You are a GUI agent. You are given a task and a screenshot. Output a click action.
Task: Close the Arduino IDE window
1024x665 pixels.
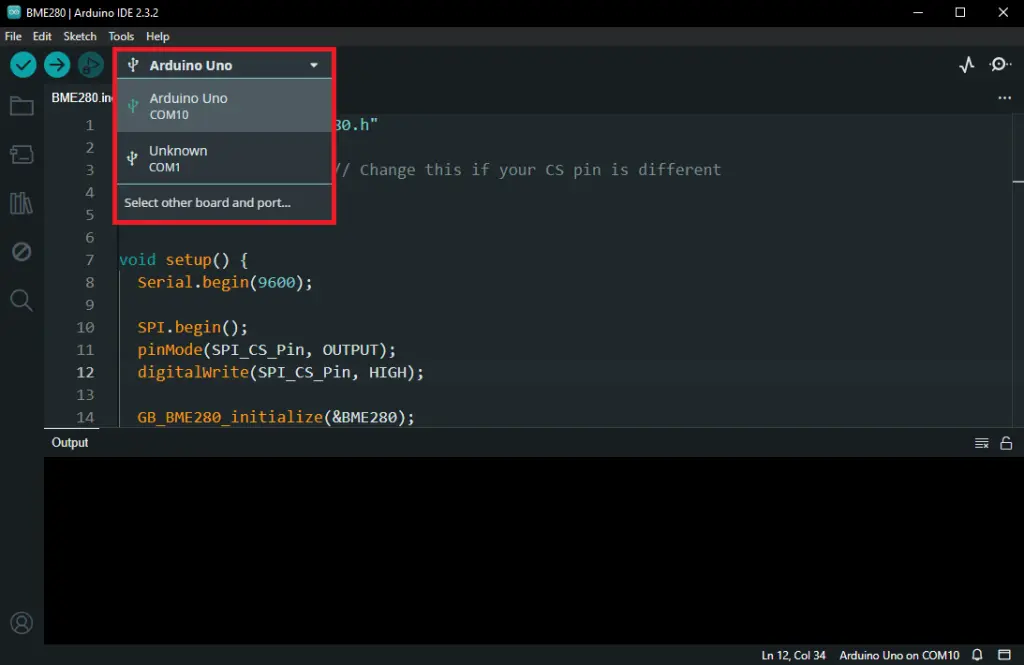click(1003, 12)
